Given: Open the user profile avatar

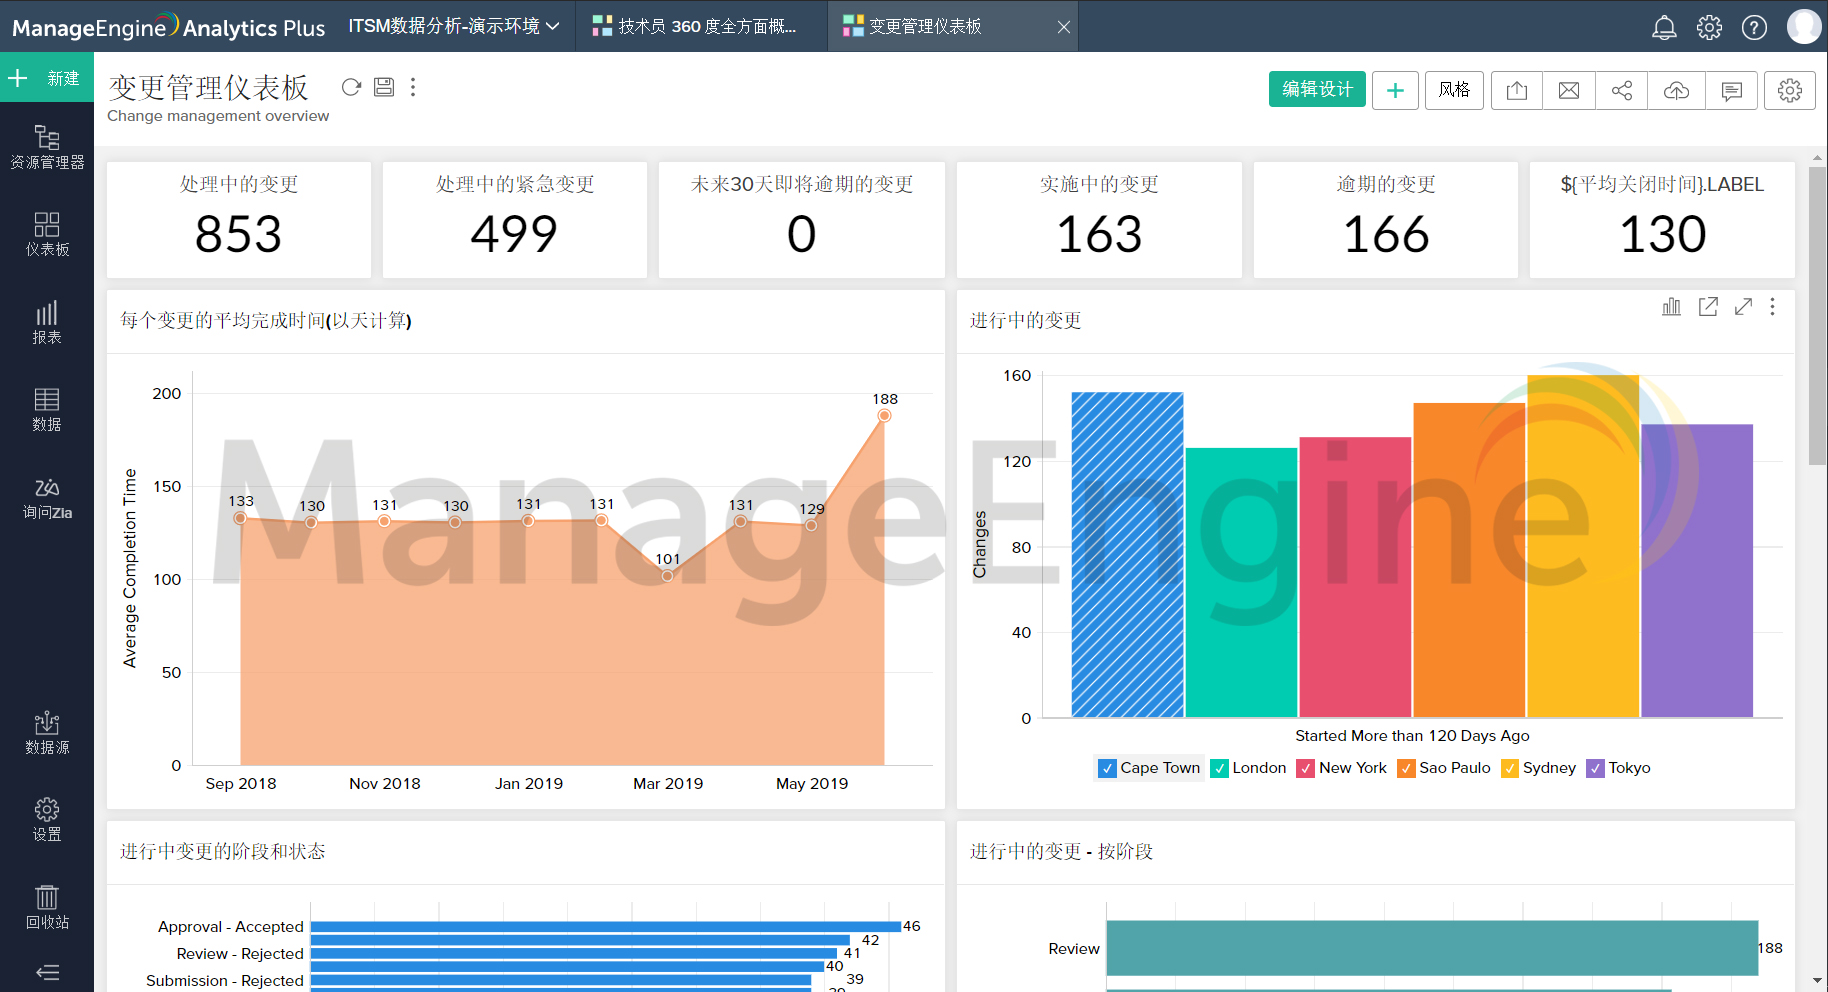Looking at the screenshot, I should point(1803,27).
